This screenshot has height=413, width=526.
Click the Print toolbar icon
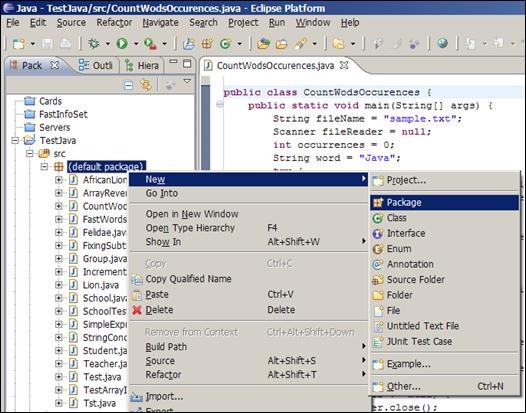[x=66, y=44]
